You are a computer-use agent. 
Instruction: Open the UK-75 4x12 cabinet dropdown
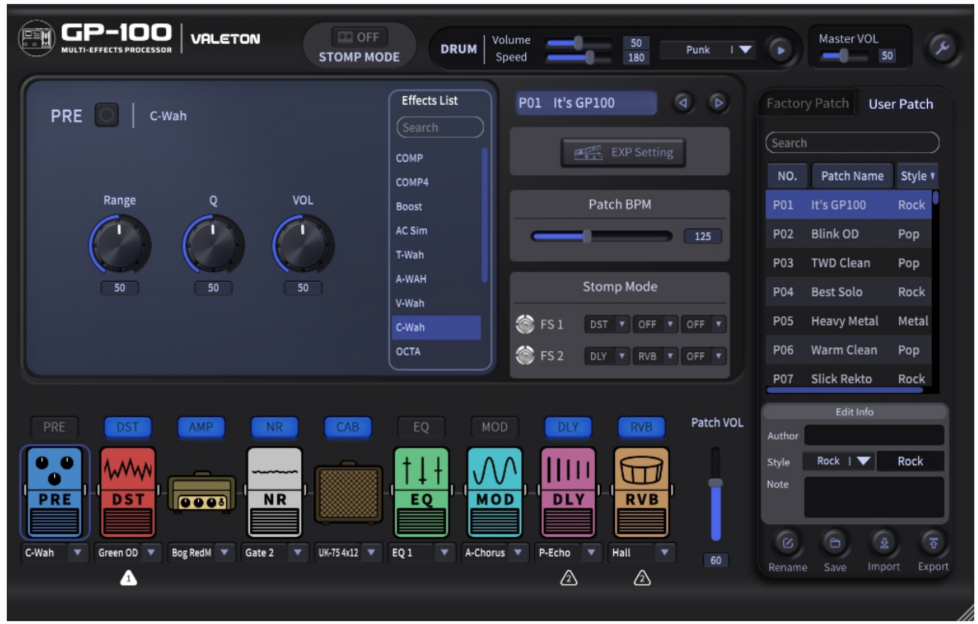348,553
